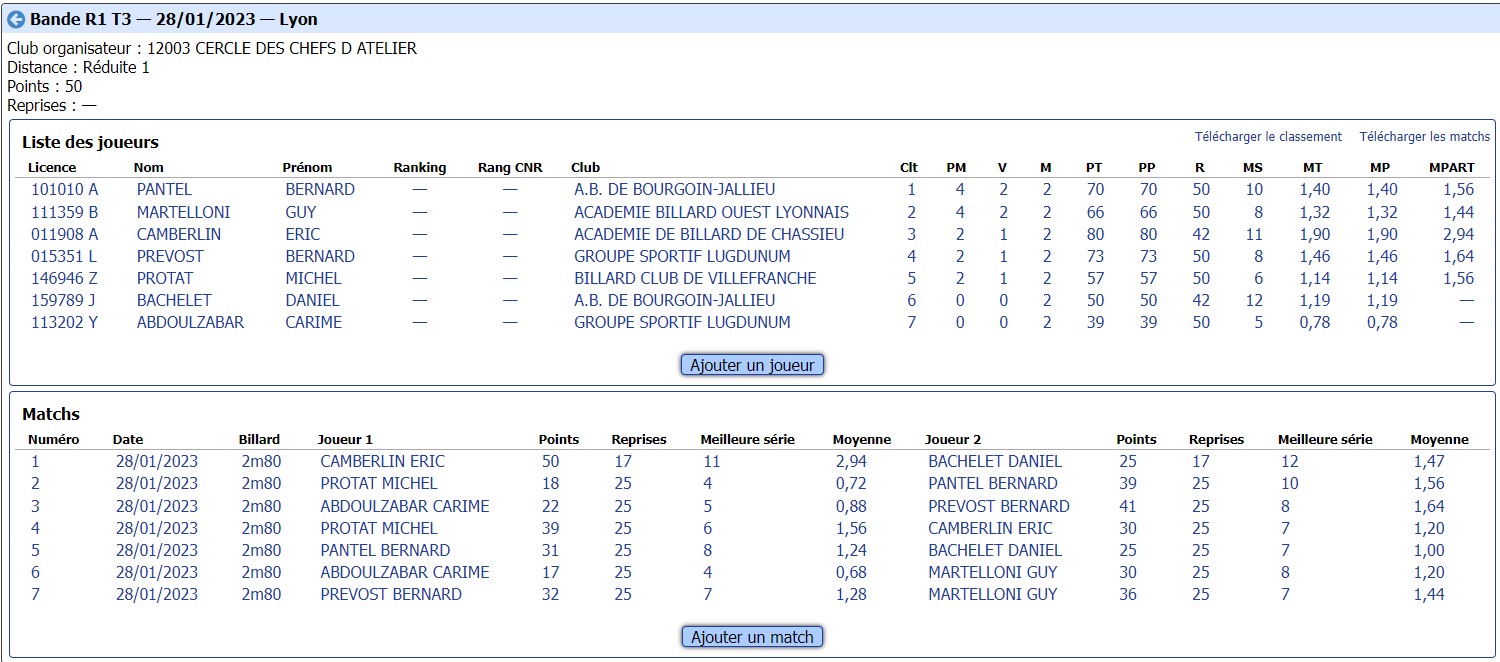Click match number 6 in Matchs table
The height and width of the screenshot is (662, 1500).
(36, 572)
